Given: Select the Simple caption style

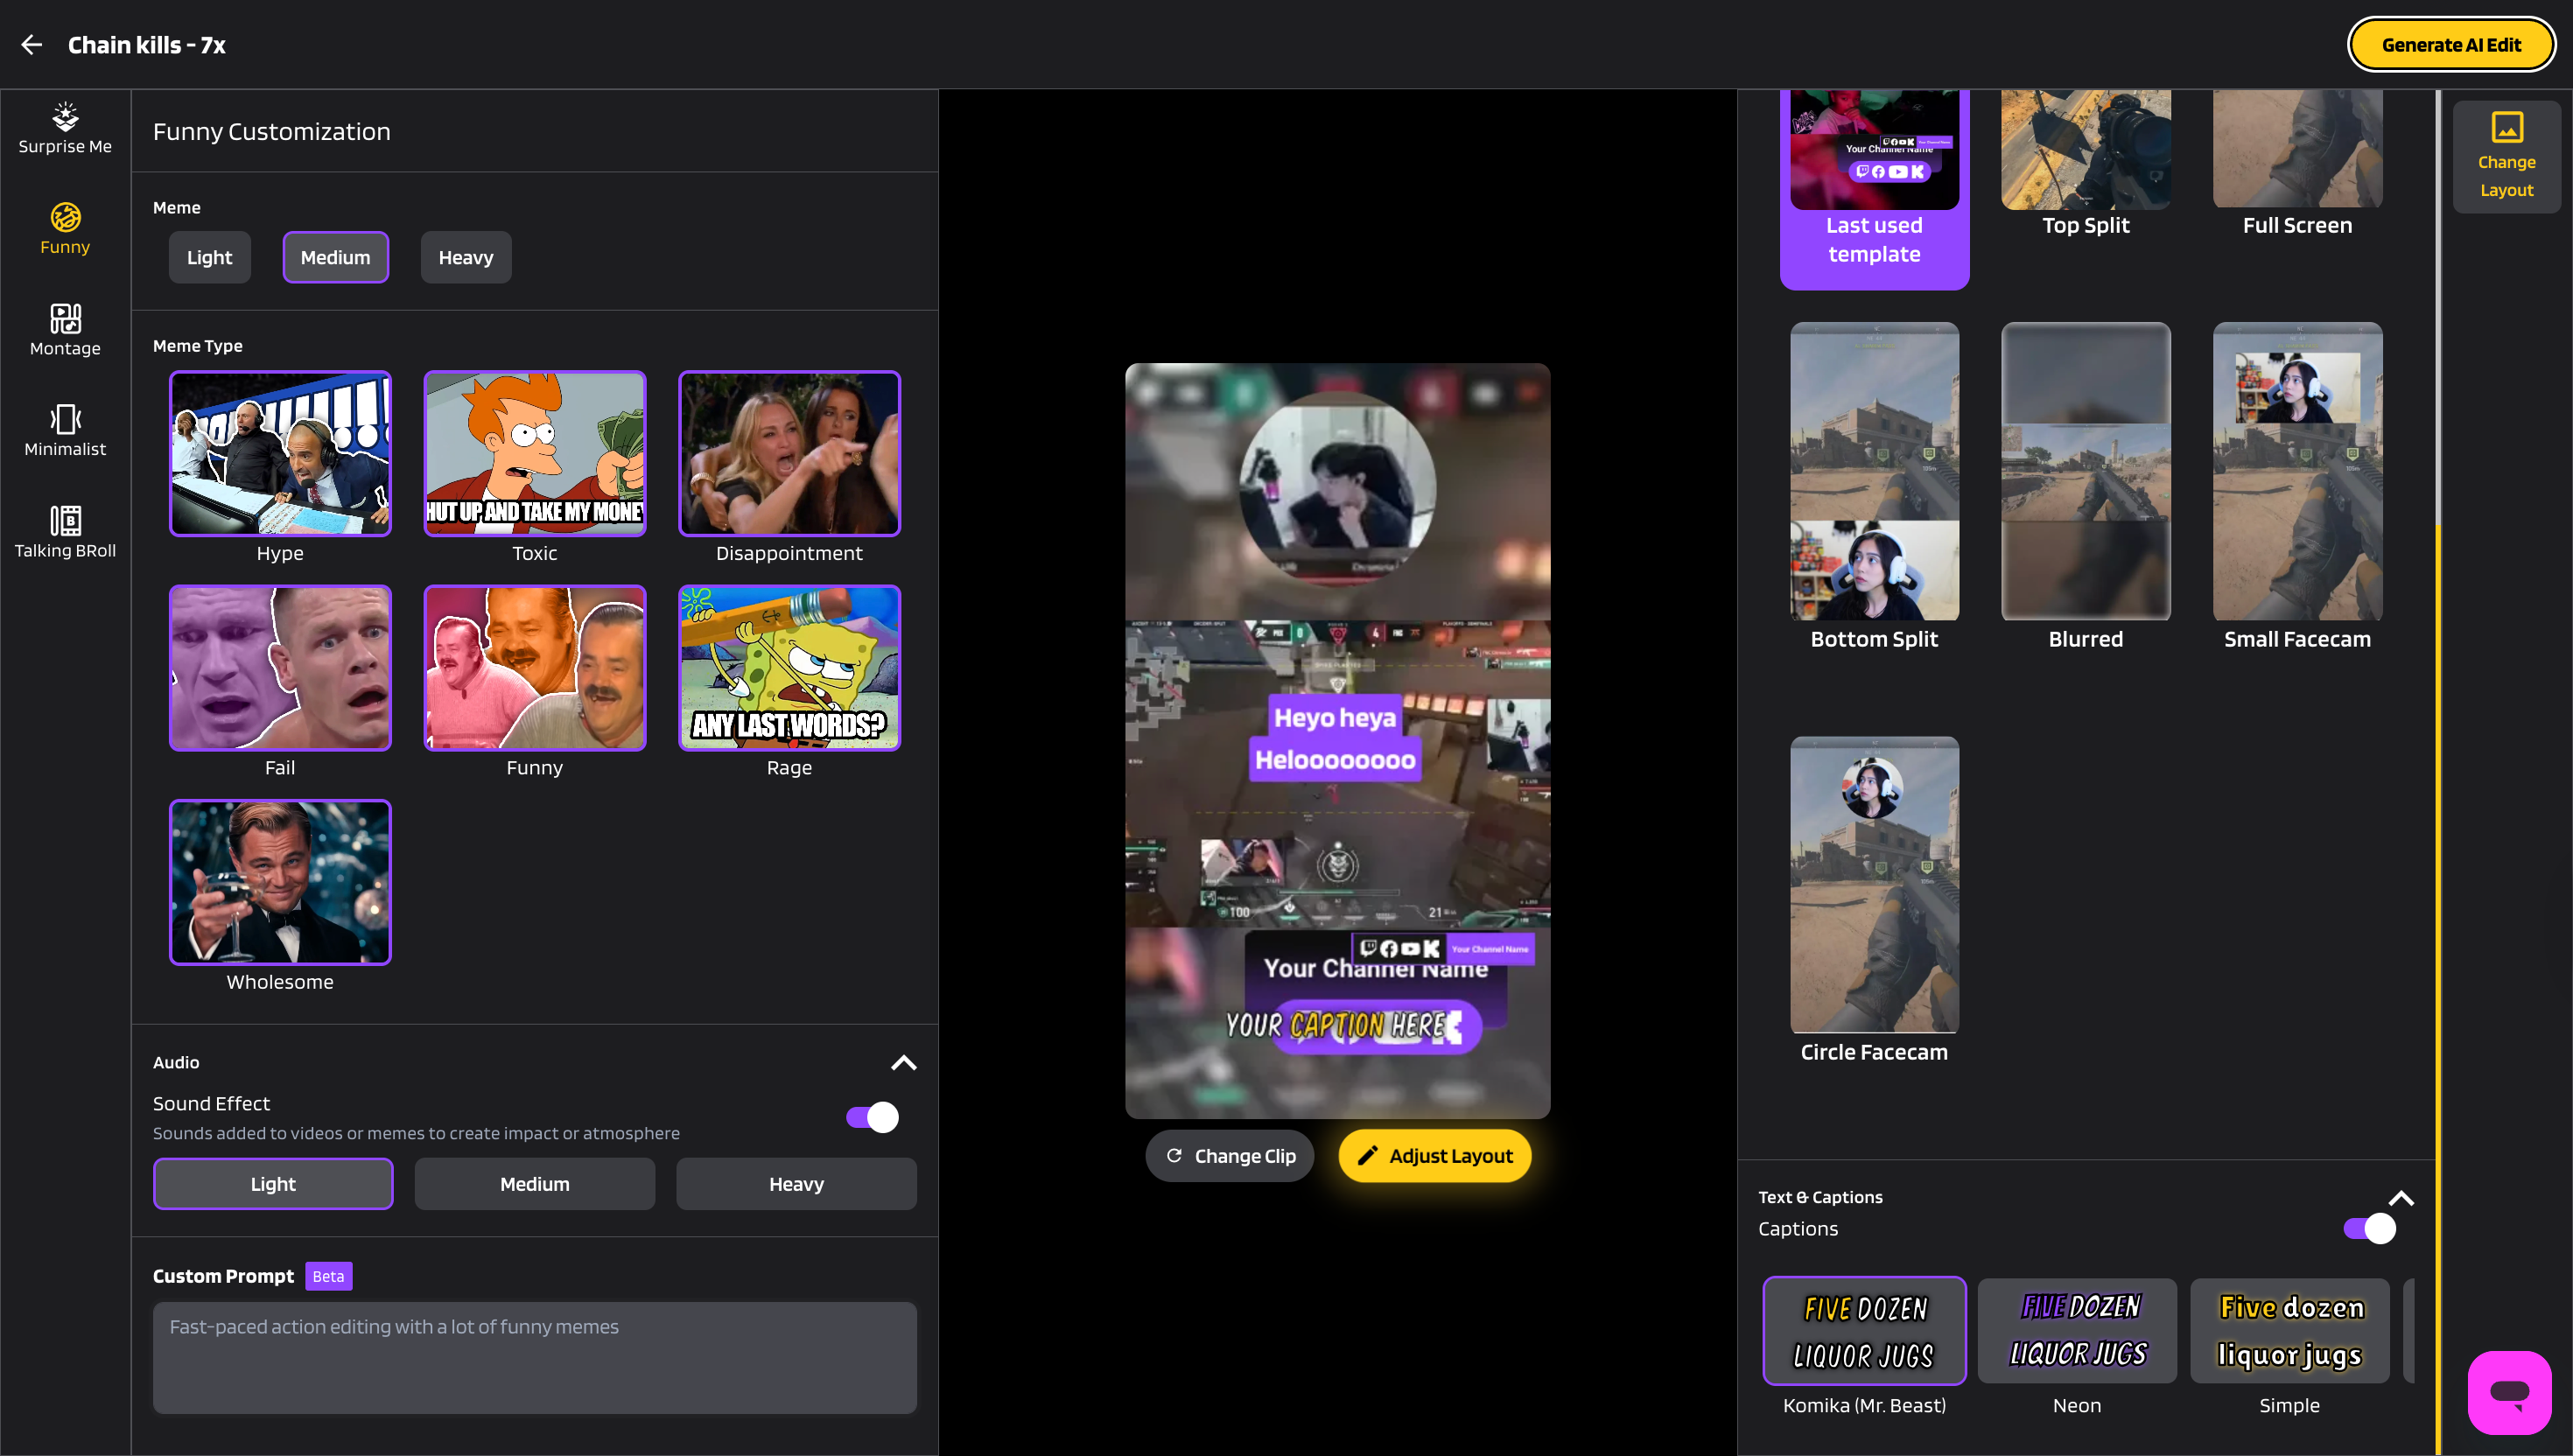Looking at the screenshot, I should 2289,1331.
